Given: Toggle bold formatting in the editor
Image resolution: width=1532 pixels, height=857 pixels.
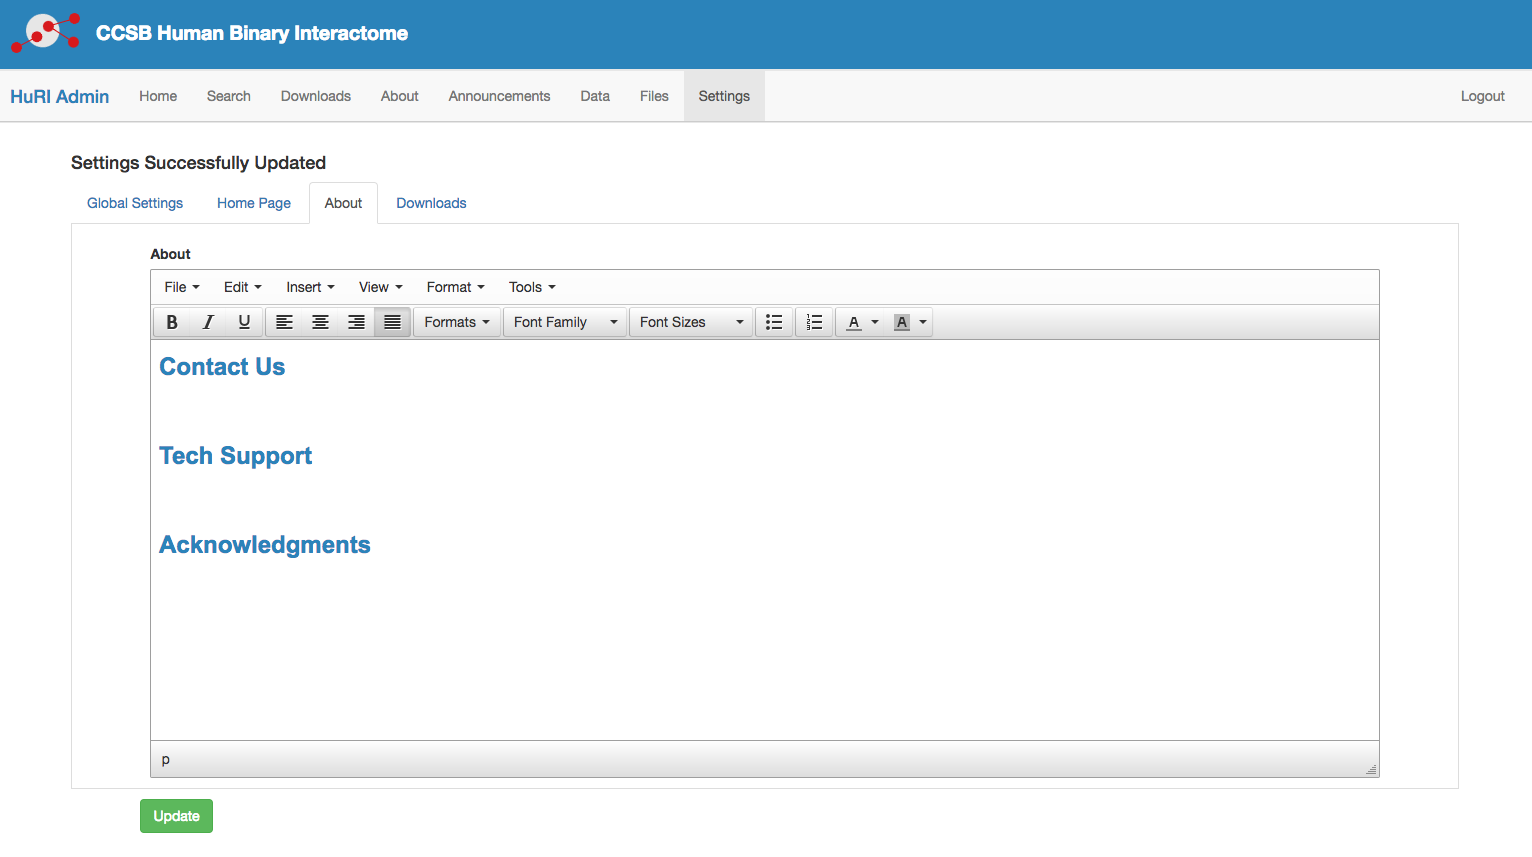Looking at the screenshot, I should point(172,322).
